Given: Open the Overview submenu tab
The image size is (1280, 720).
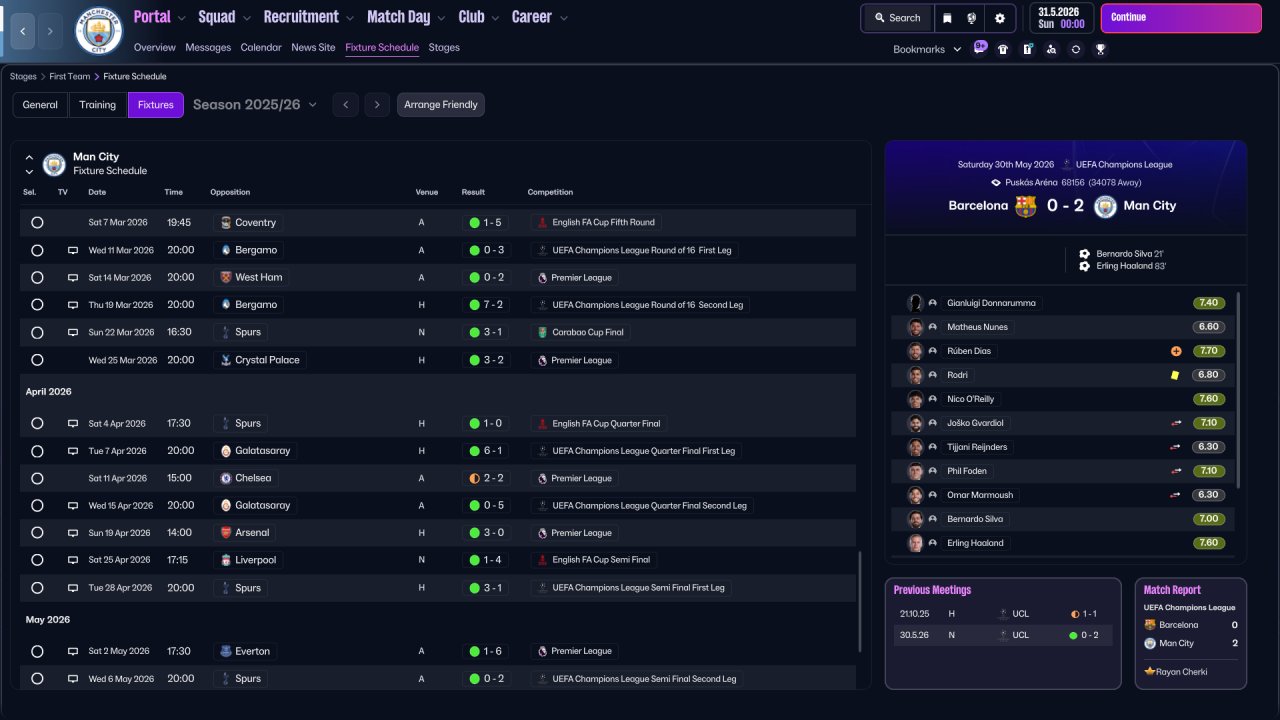Looking at the screenshot, I should 155,47.
